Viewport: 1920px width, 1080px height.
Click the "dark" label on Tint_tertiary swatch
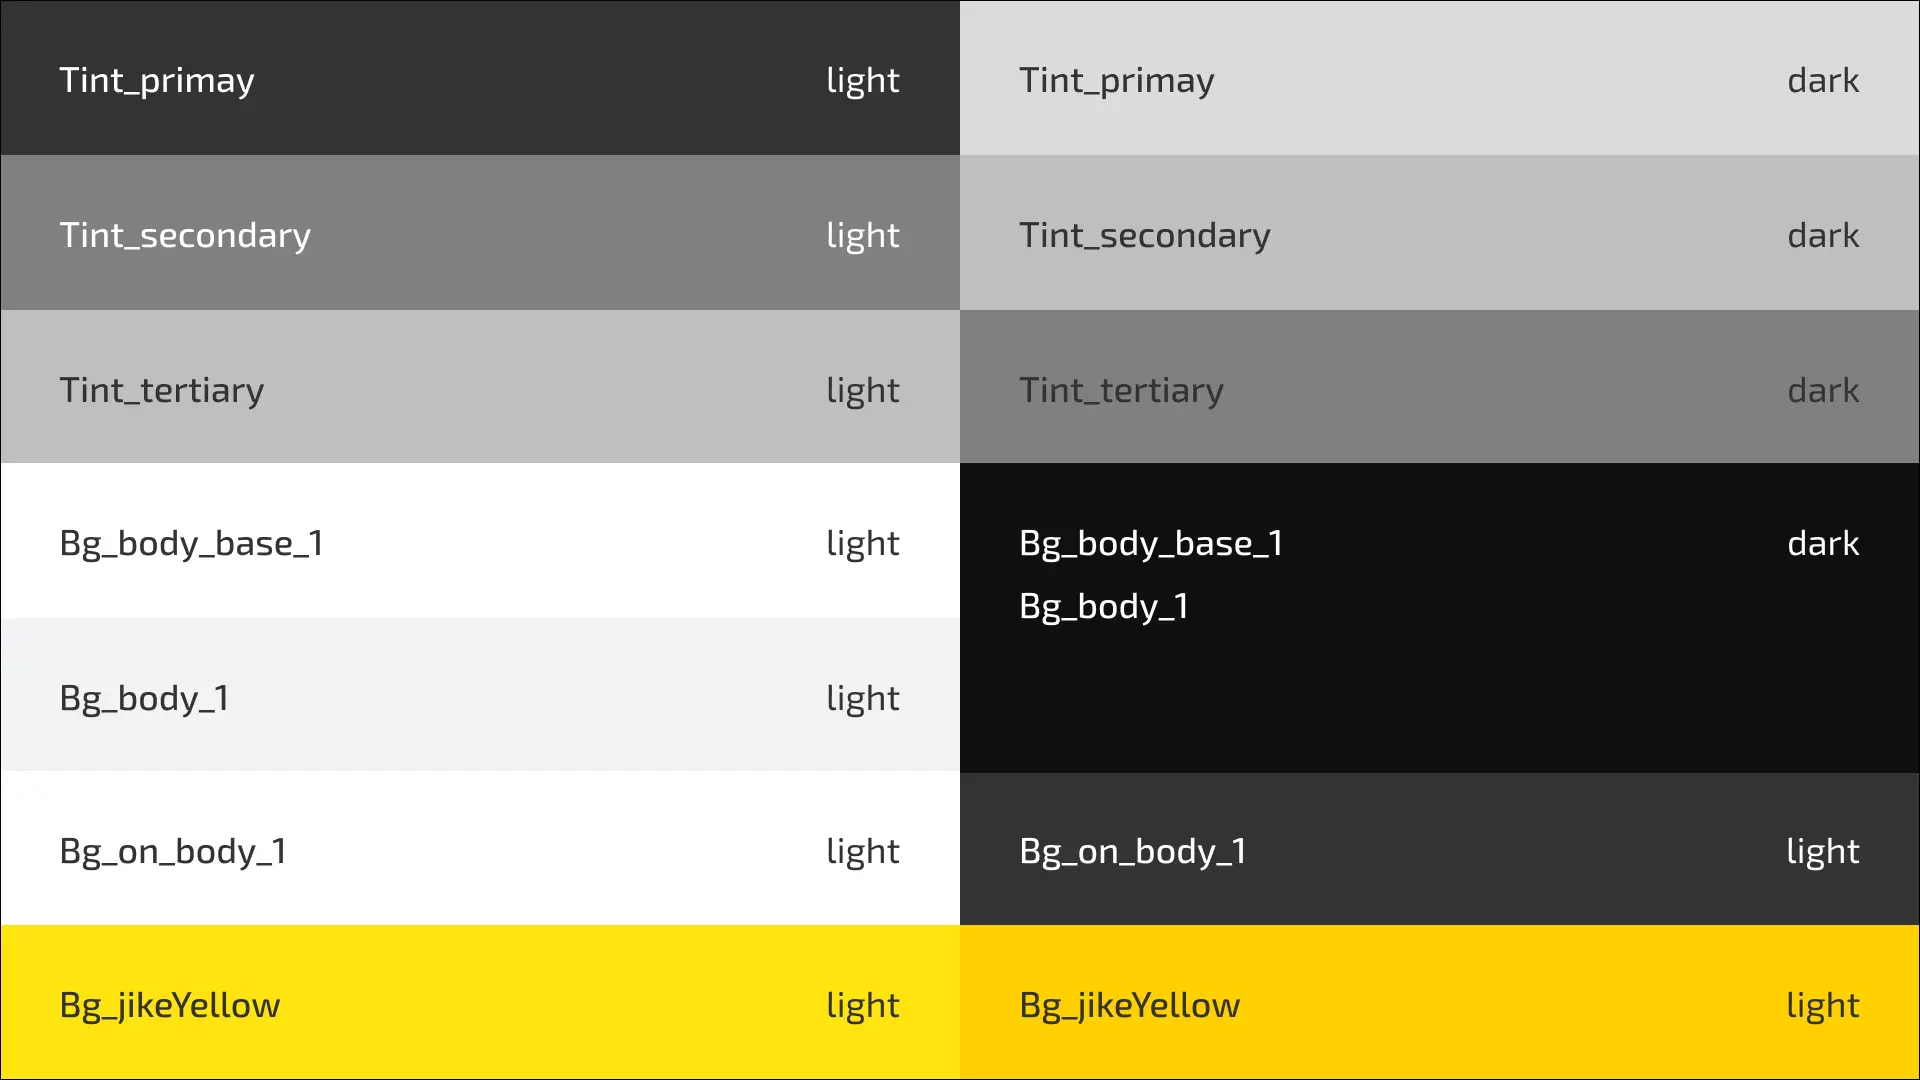[1822, 390]
